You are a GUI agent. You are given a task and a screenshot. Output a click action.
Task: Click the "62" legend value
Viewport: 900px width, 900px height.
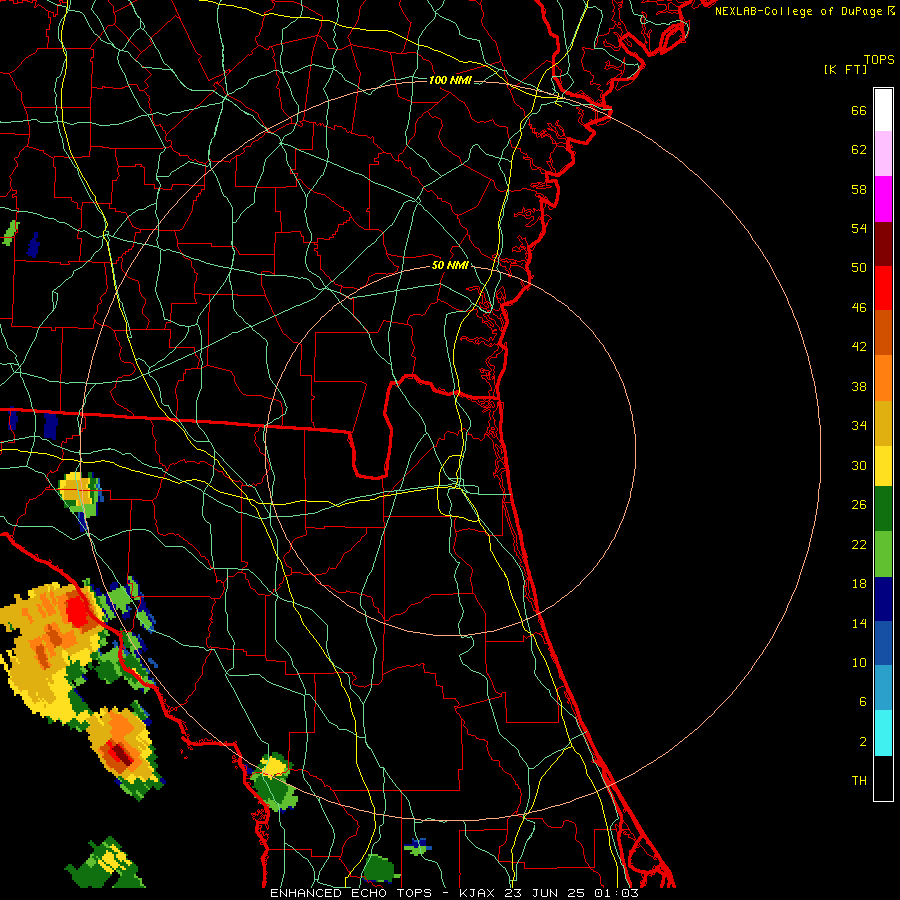click(x=859, y=150)
